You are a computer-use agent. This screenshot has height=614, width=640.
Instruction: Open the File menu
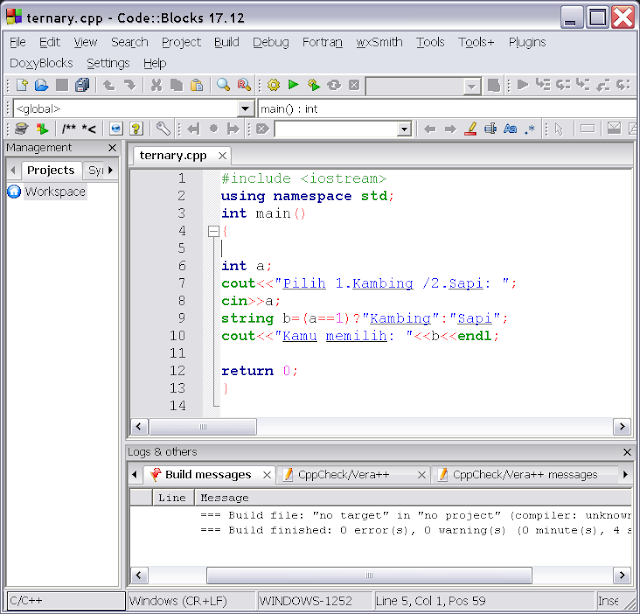click(x=18, y=42)
